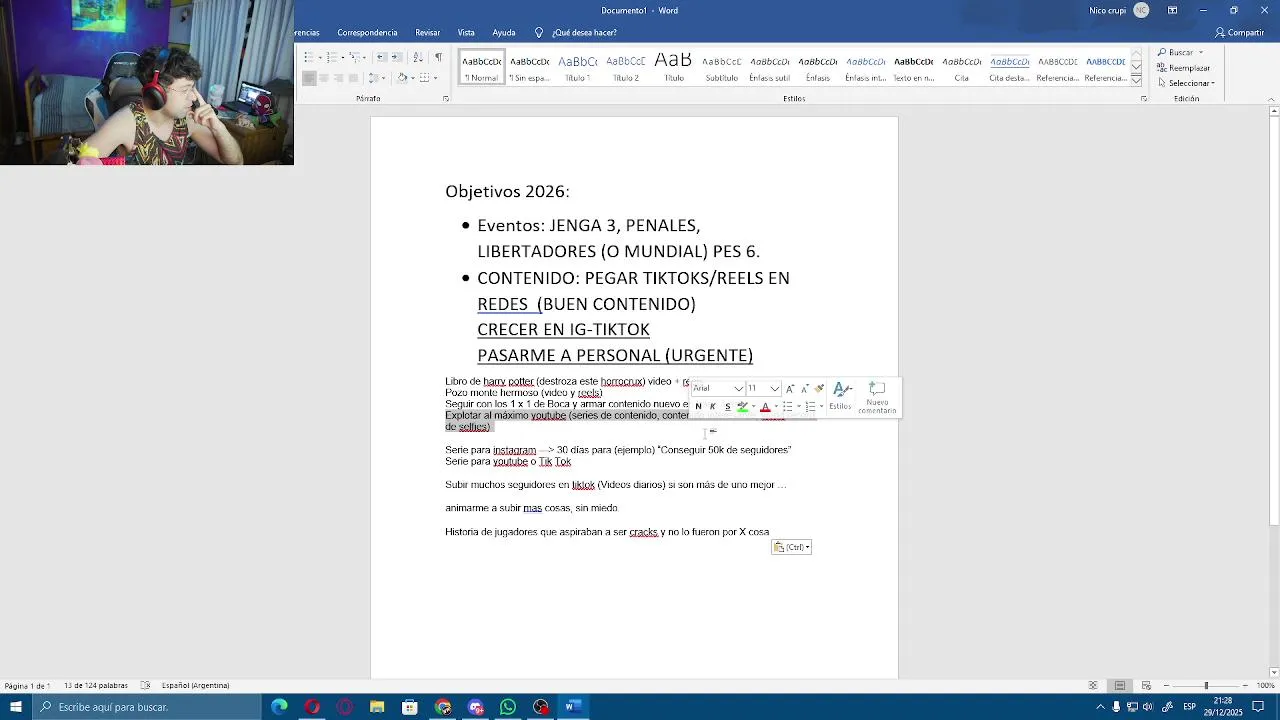Click the numbered list icon in ribbon
Viewport: 1280px width, 720px height.
point(332,57)
